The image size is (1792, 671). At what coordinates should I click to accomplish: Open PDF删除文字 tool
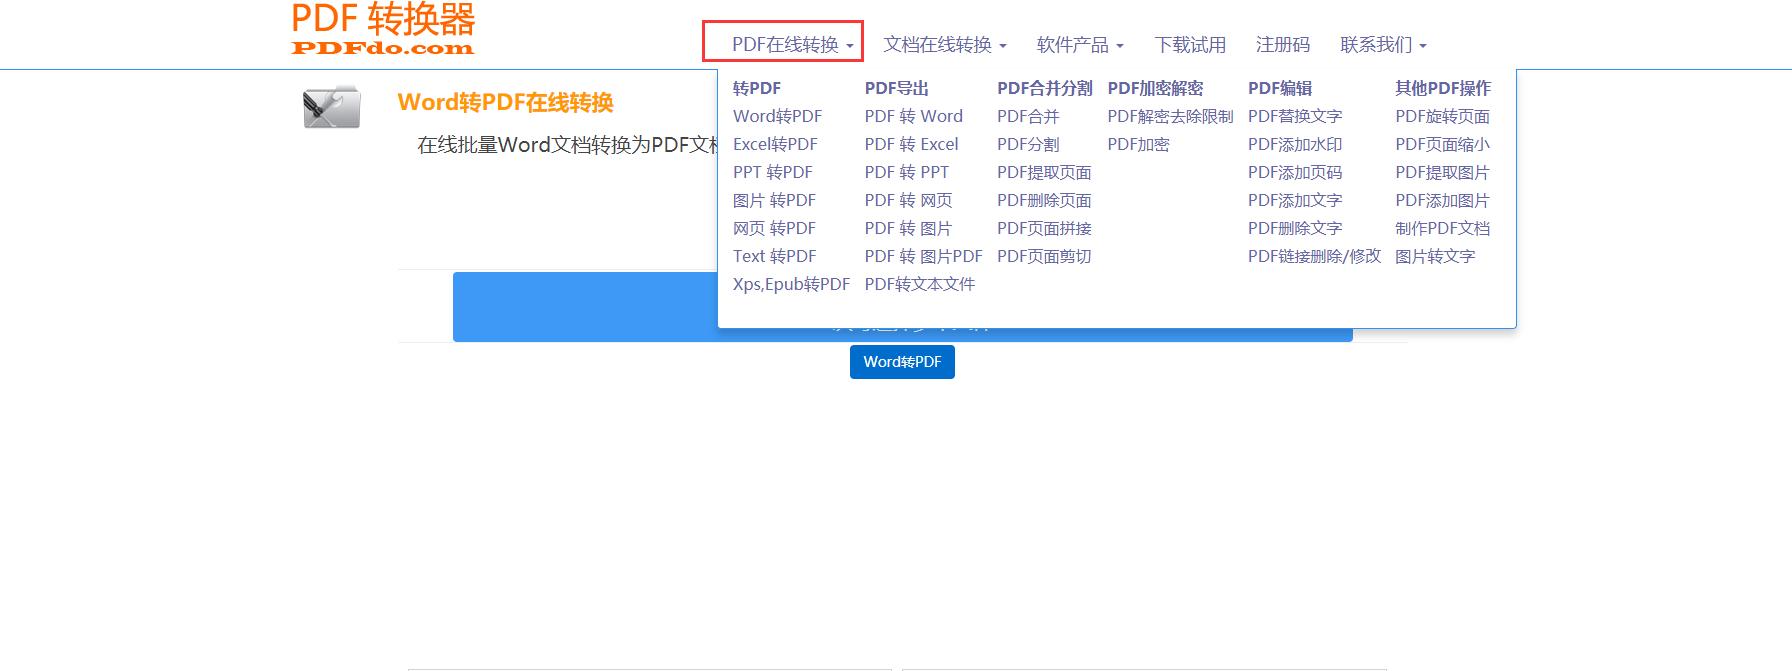(x=1295, y=228)
